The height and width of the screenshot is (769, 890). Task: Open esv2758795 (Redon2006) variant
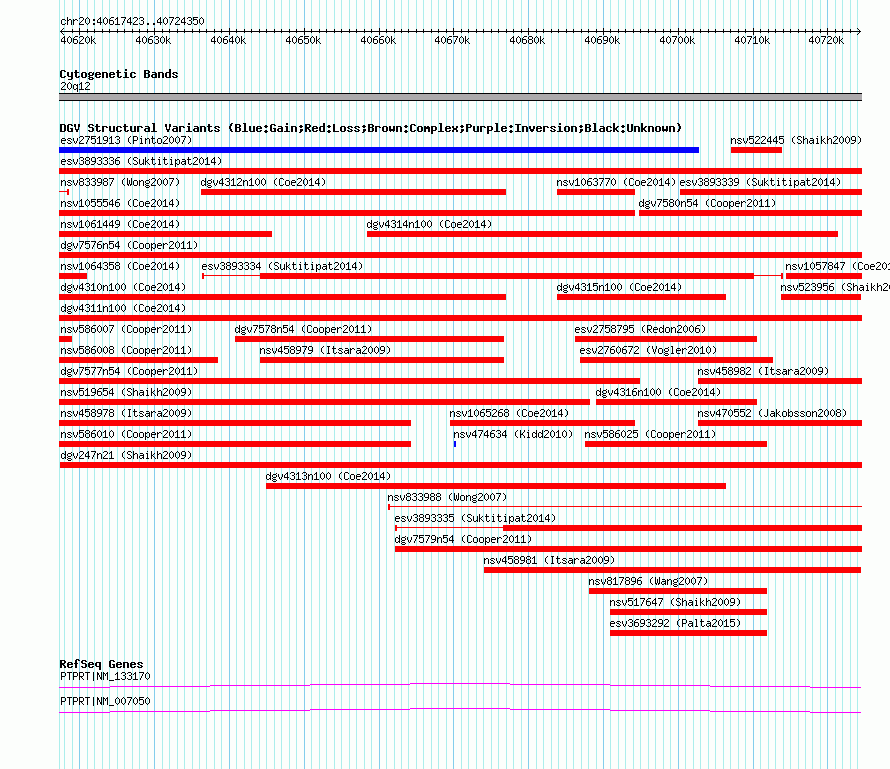pyautogui.click(x=640, y=329)
